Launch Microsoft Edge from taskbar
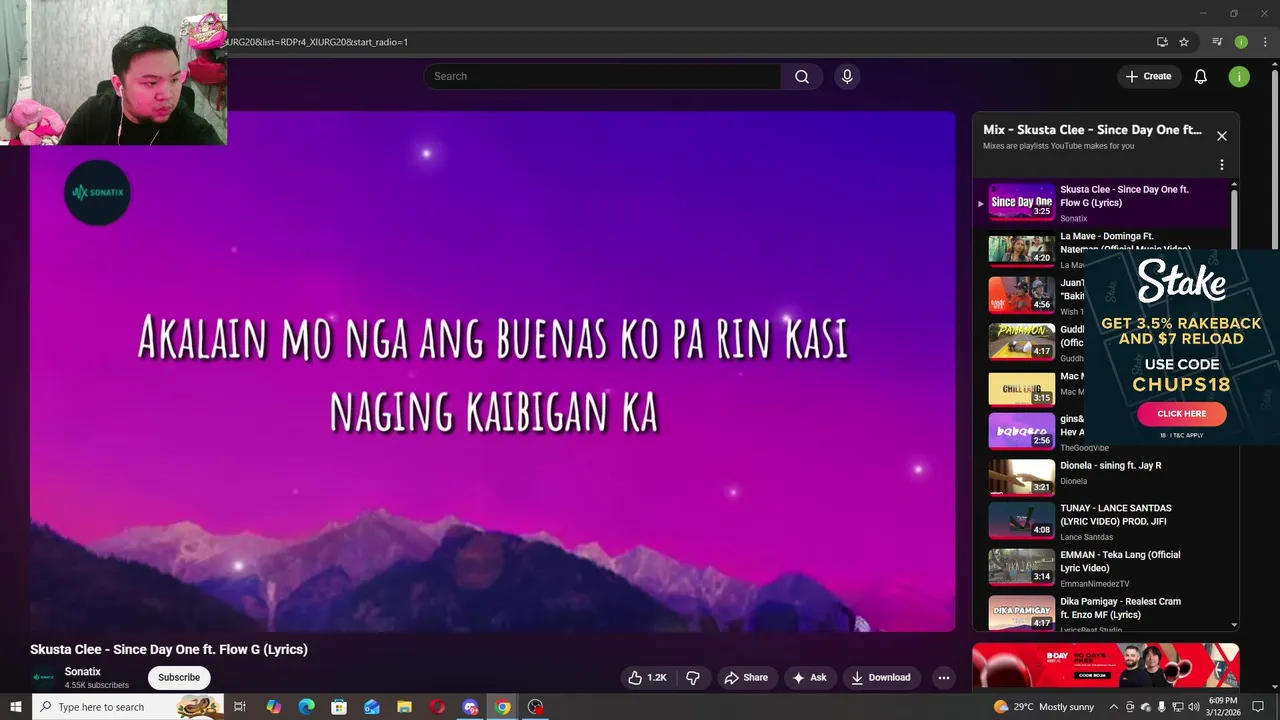Viewport: 1280px width, 720px height. click(x=307, y=707)
